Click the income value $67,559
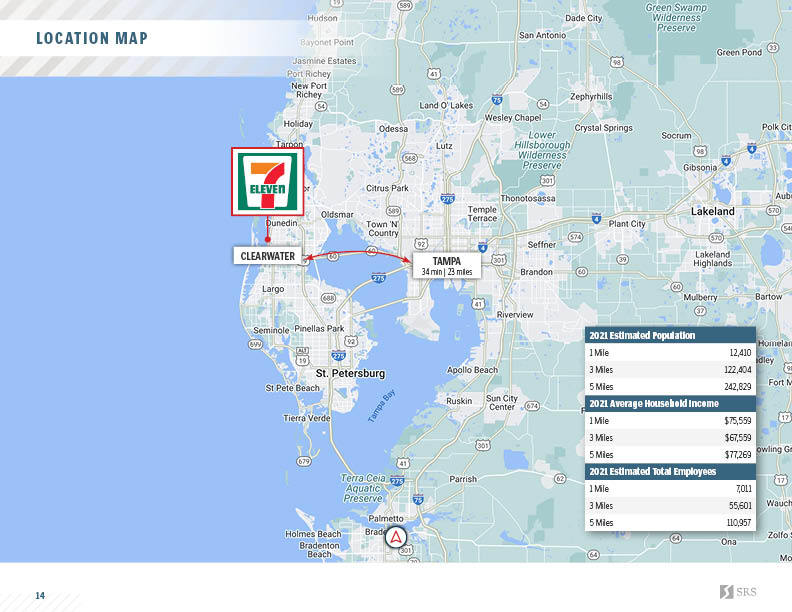The image size is (792, 612). click(737, 438)
